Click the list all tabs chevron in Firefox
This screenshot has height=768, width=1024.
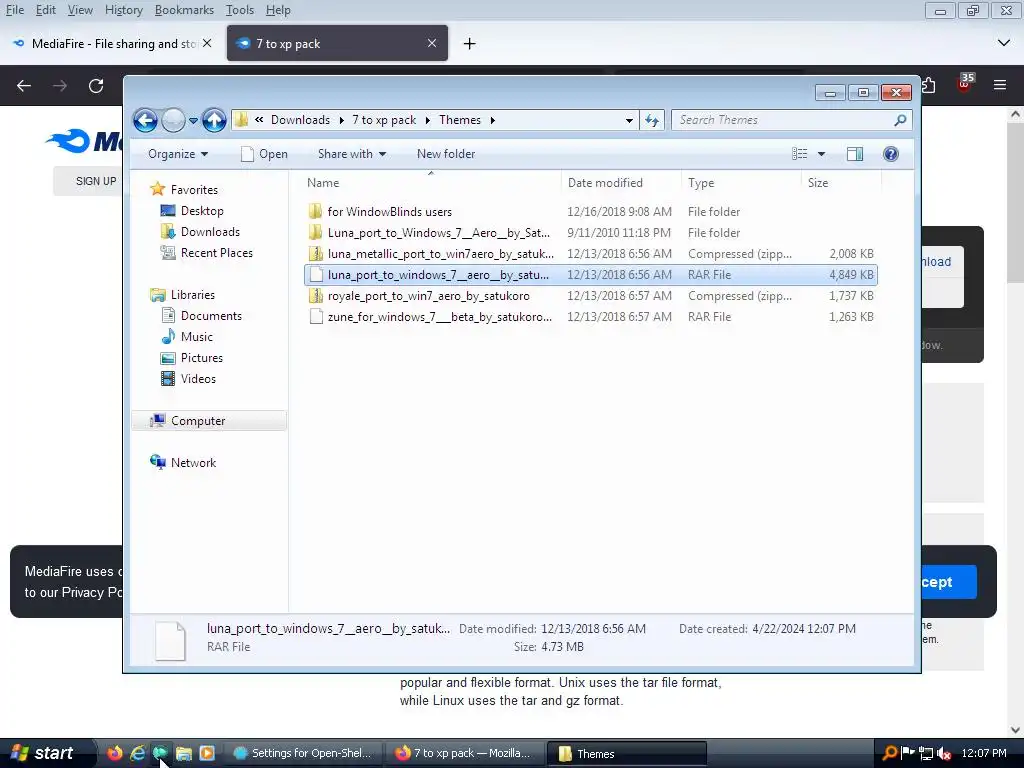coord(1004,43)
